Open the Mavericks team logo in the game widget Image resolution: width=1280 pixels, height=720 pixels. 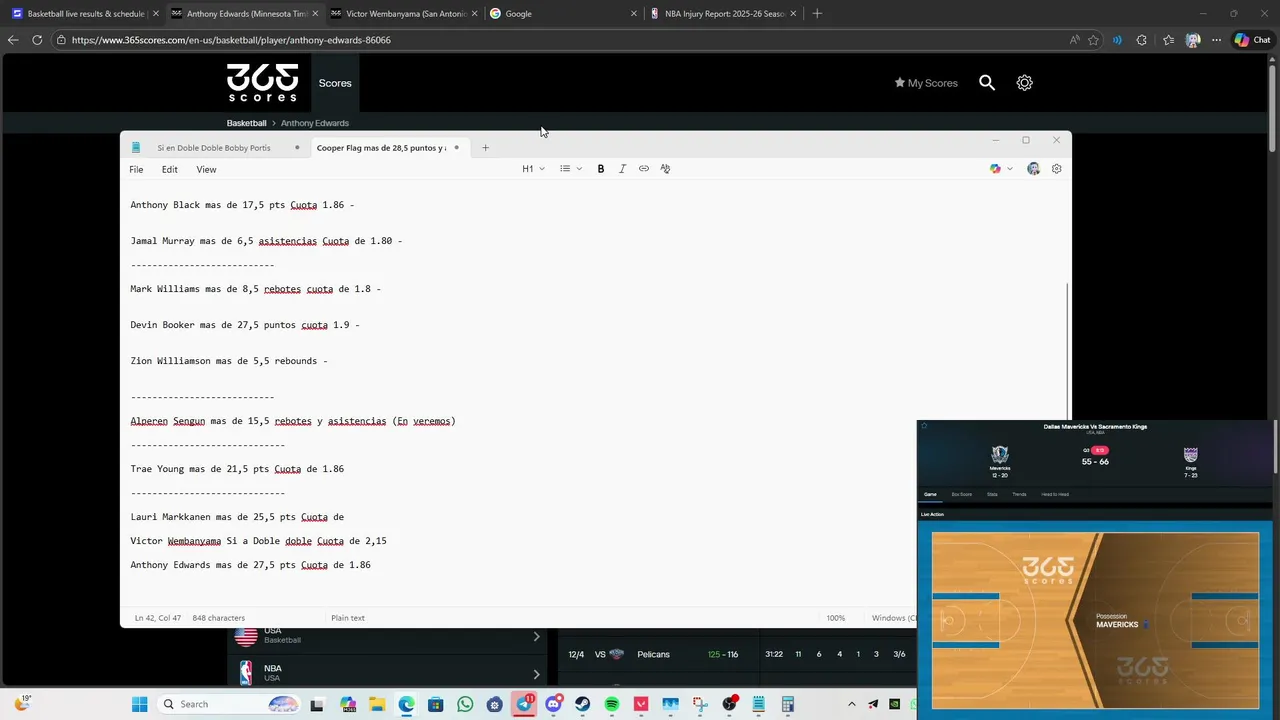(x=1000, y=455)
